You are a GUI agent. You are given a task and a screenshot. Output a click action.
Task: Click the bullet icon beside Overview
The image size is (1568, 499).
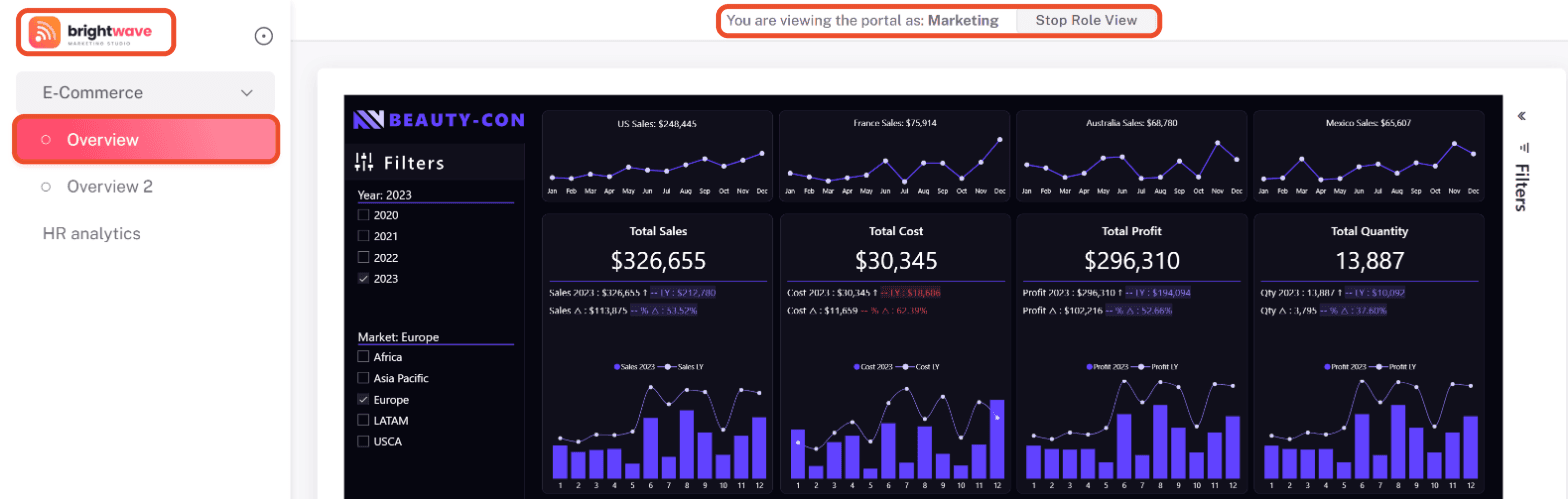pos(46,140)
